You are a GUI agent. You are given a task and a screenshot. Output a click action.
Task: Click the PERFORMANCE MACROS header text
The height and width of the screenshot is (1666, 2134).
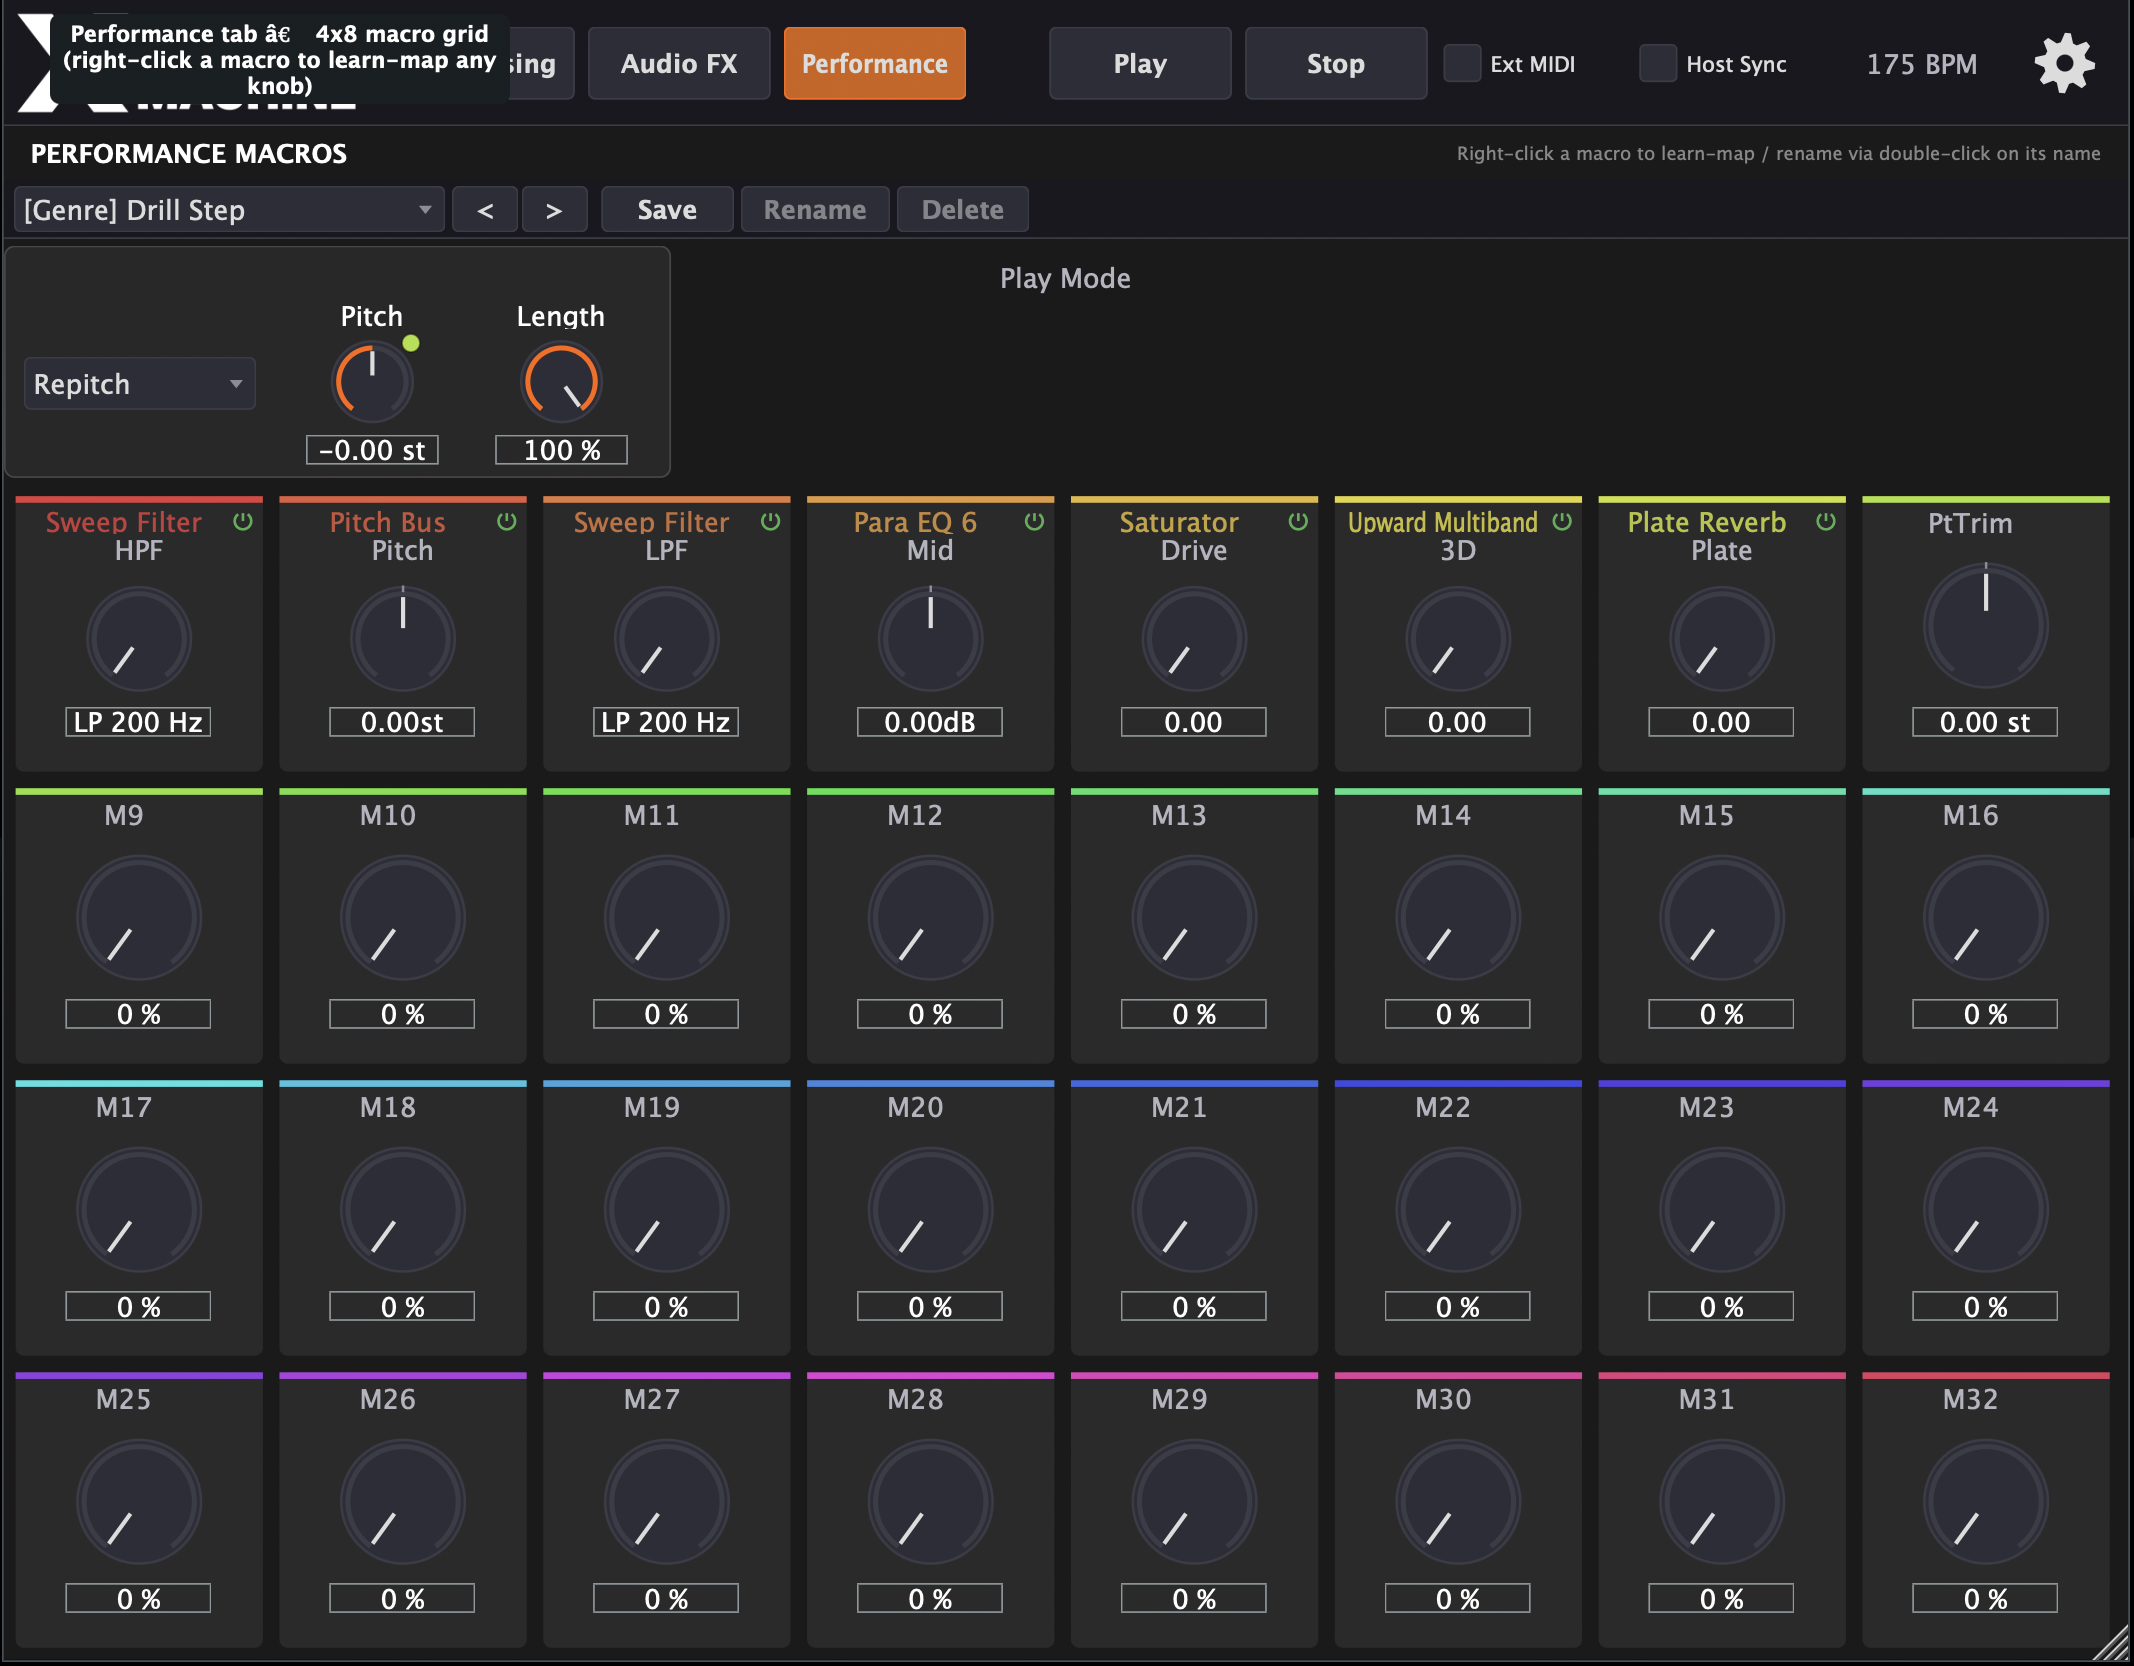click(189, 153)
